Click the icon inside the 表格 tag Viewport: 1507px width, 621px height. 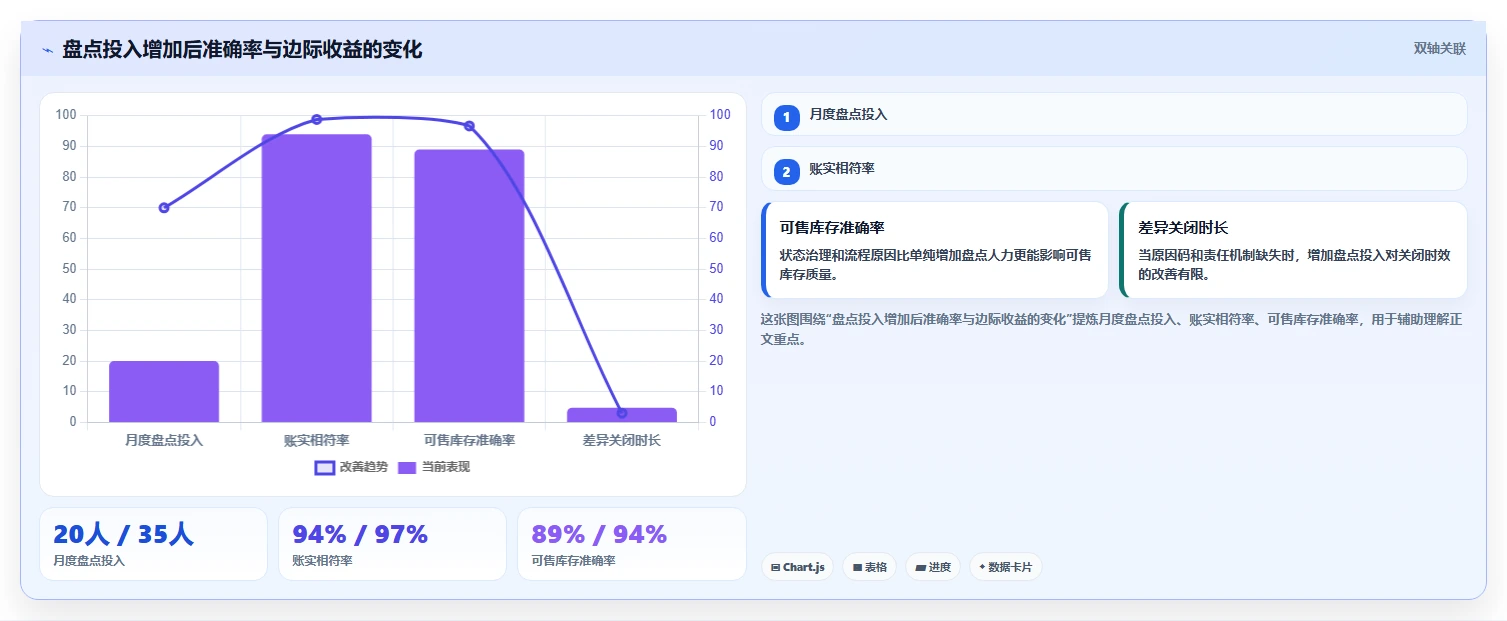point(857,567)
